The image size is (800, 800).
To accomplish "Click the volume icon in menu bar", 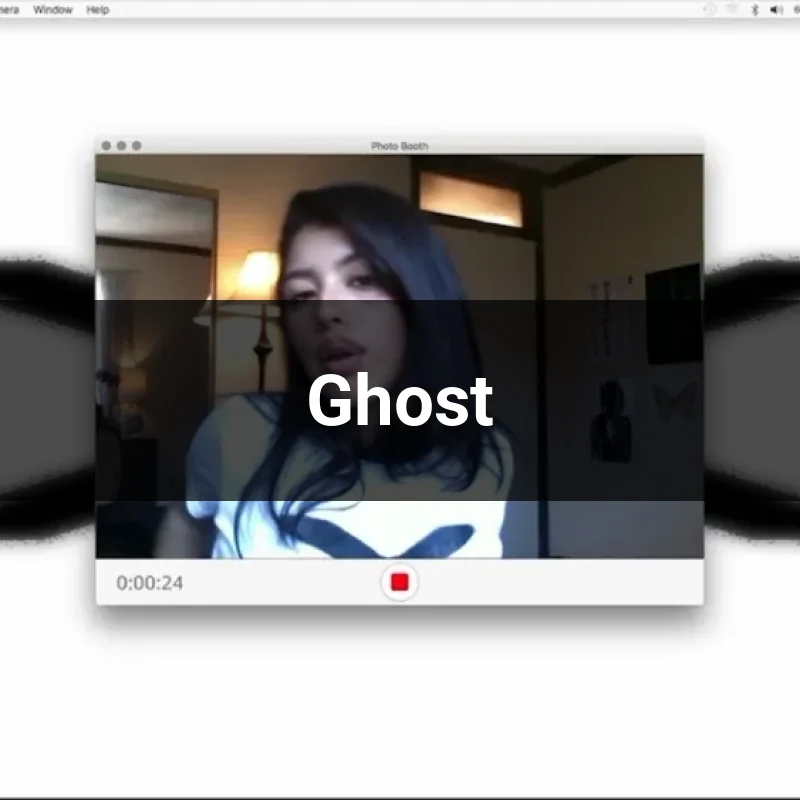I will [x=777, y=10].
